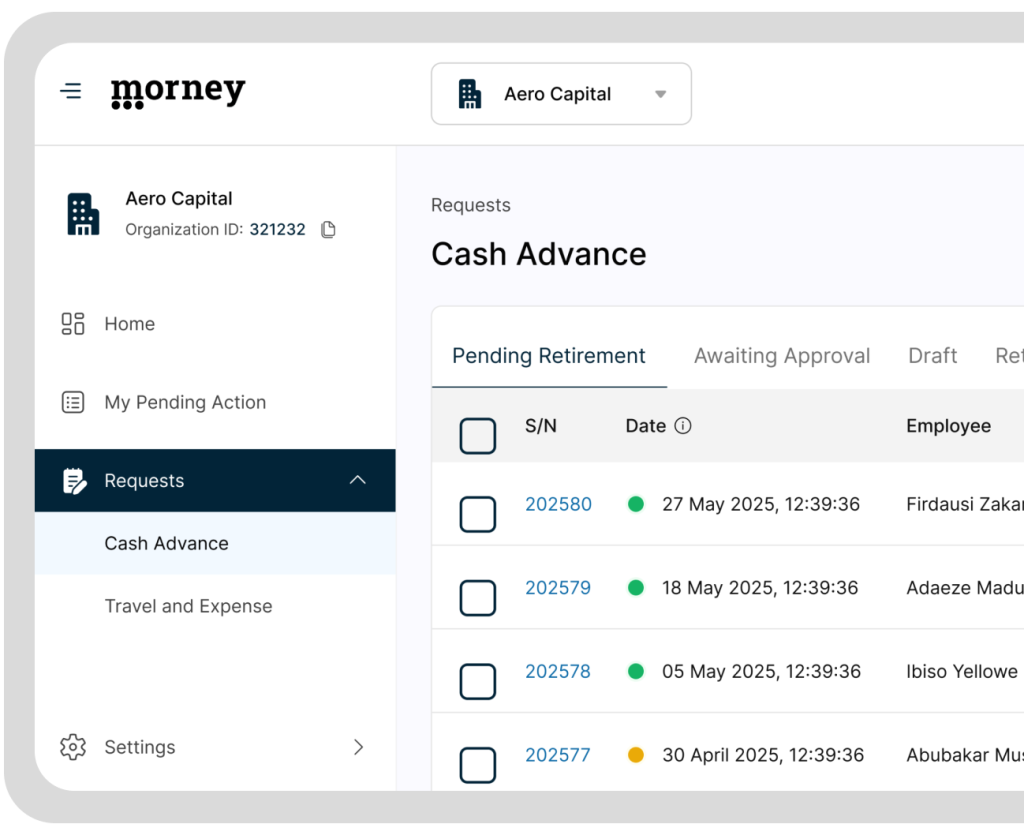Open the Draft tab
The width and height of the screenshot is (1024, 824).
[932, 355]
